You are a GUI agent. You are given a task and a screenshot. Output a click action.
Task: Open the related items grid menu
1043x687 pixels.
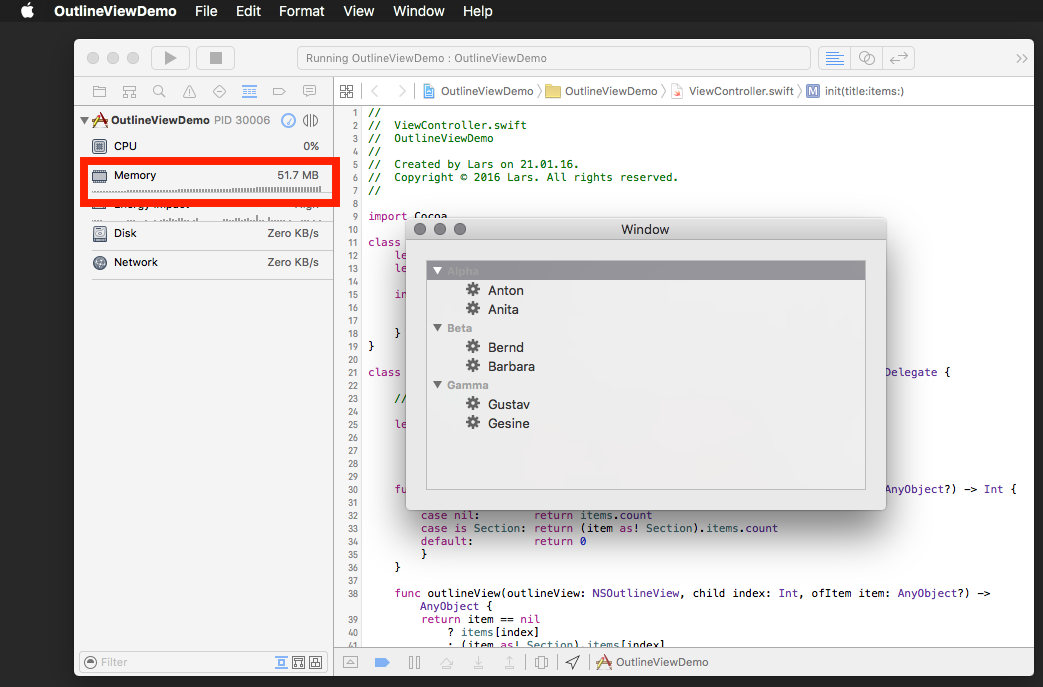[x=347, y=91]
